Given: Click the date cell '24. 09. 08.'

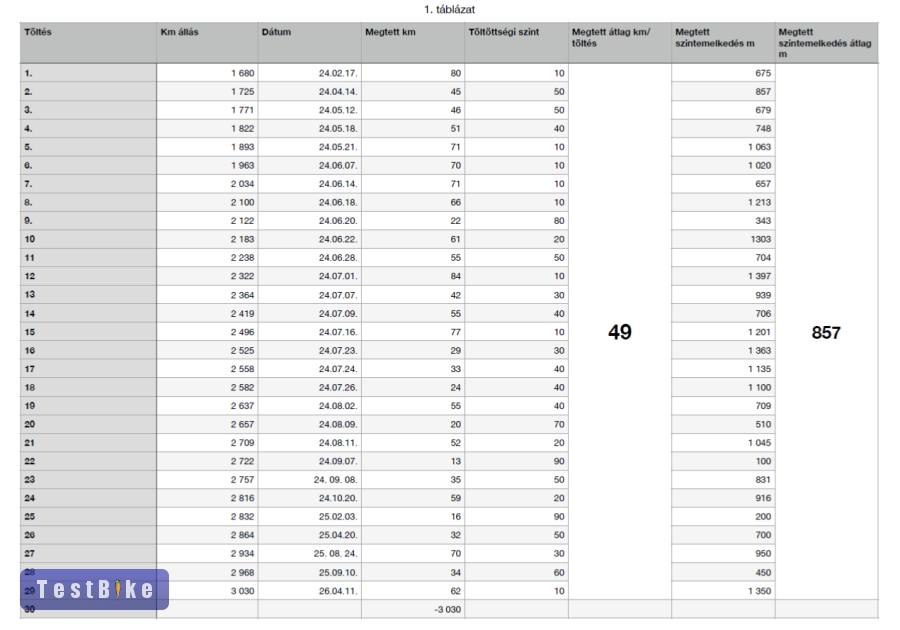Looking at the screenshot, I should click(x=310, y=479).
